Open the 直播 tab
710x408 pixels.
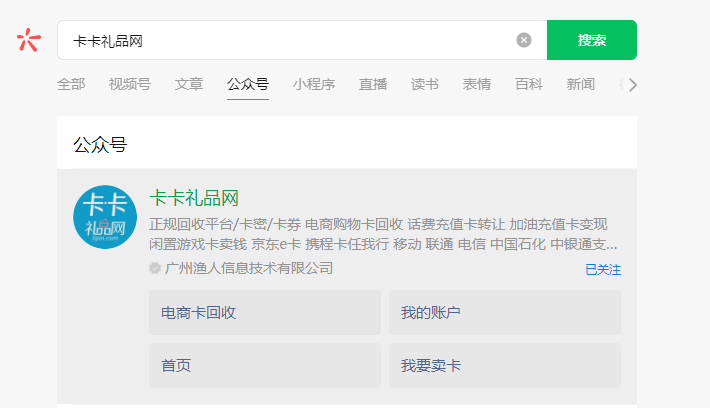373,84
